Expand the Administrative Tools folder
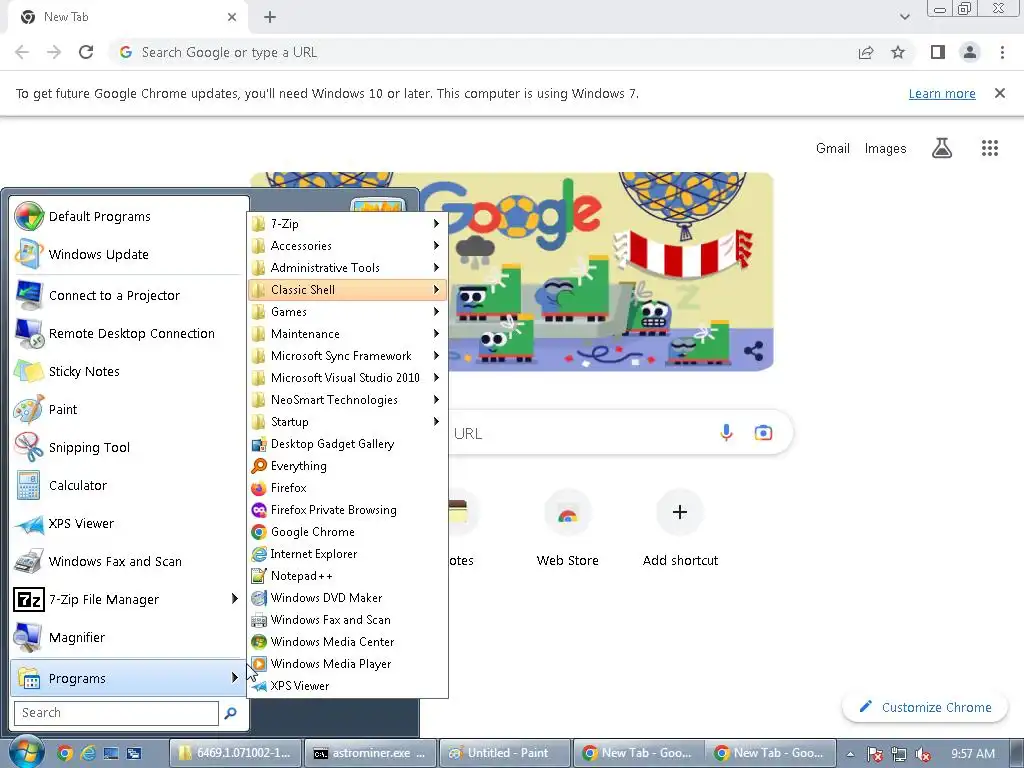 pos(348,268)
